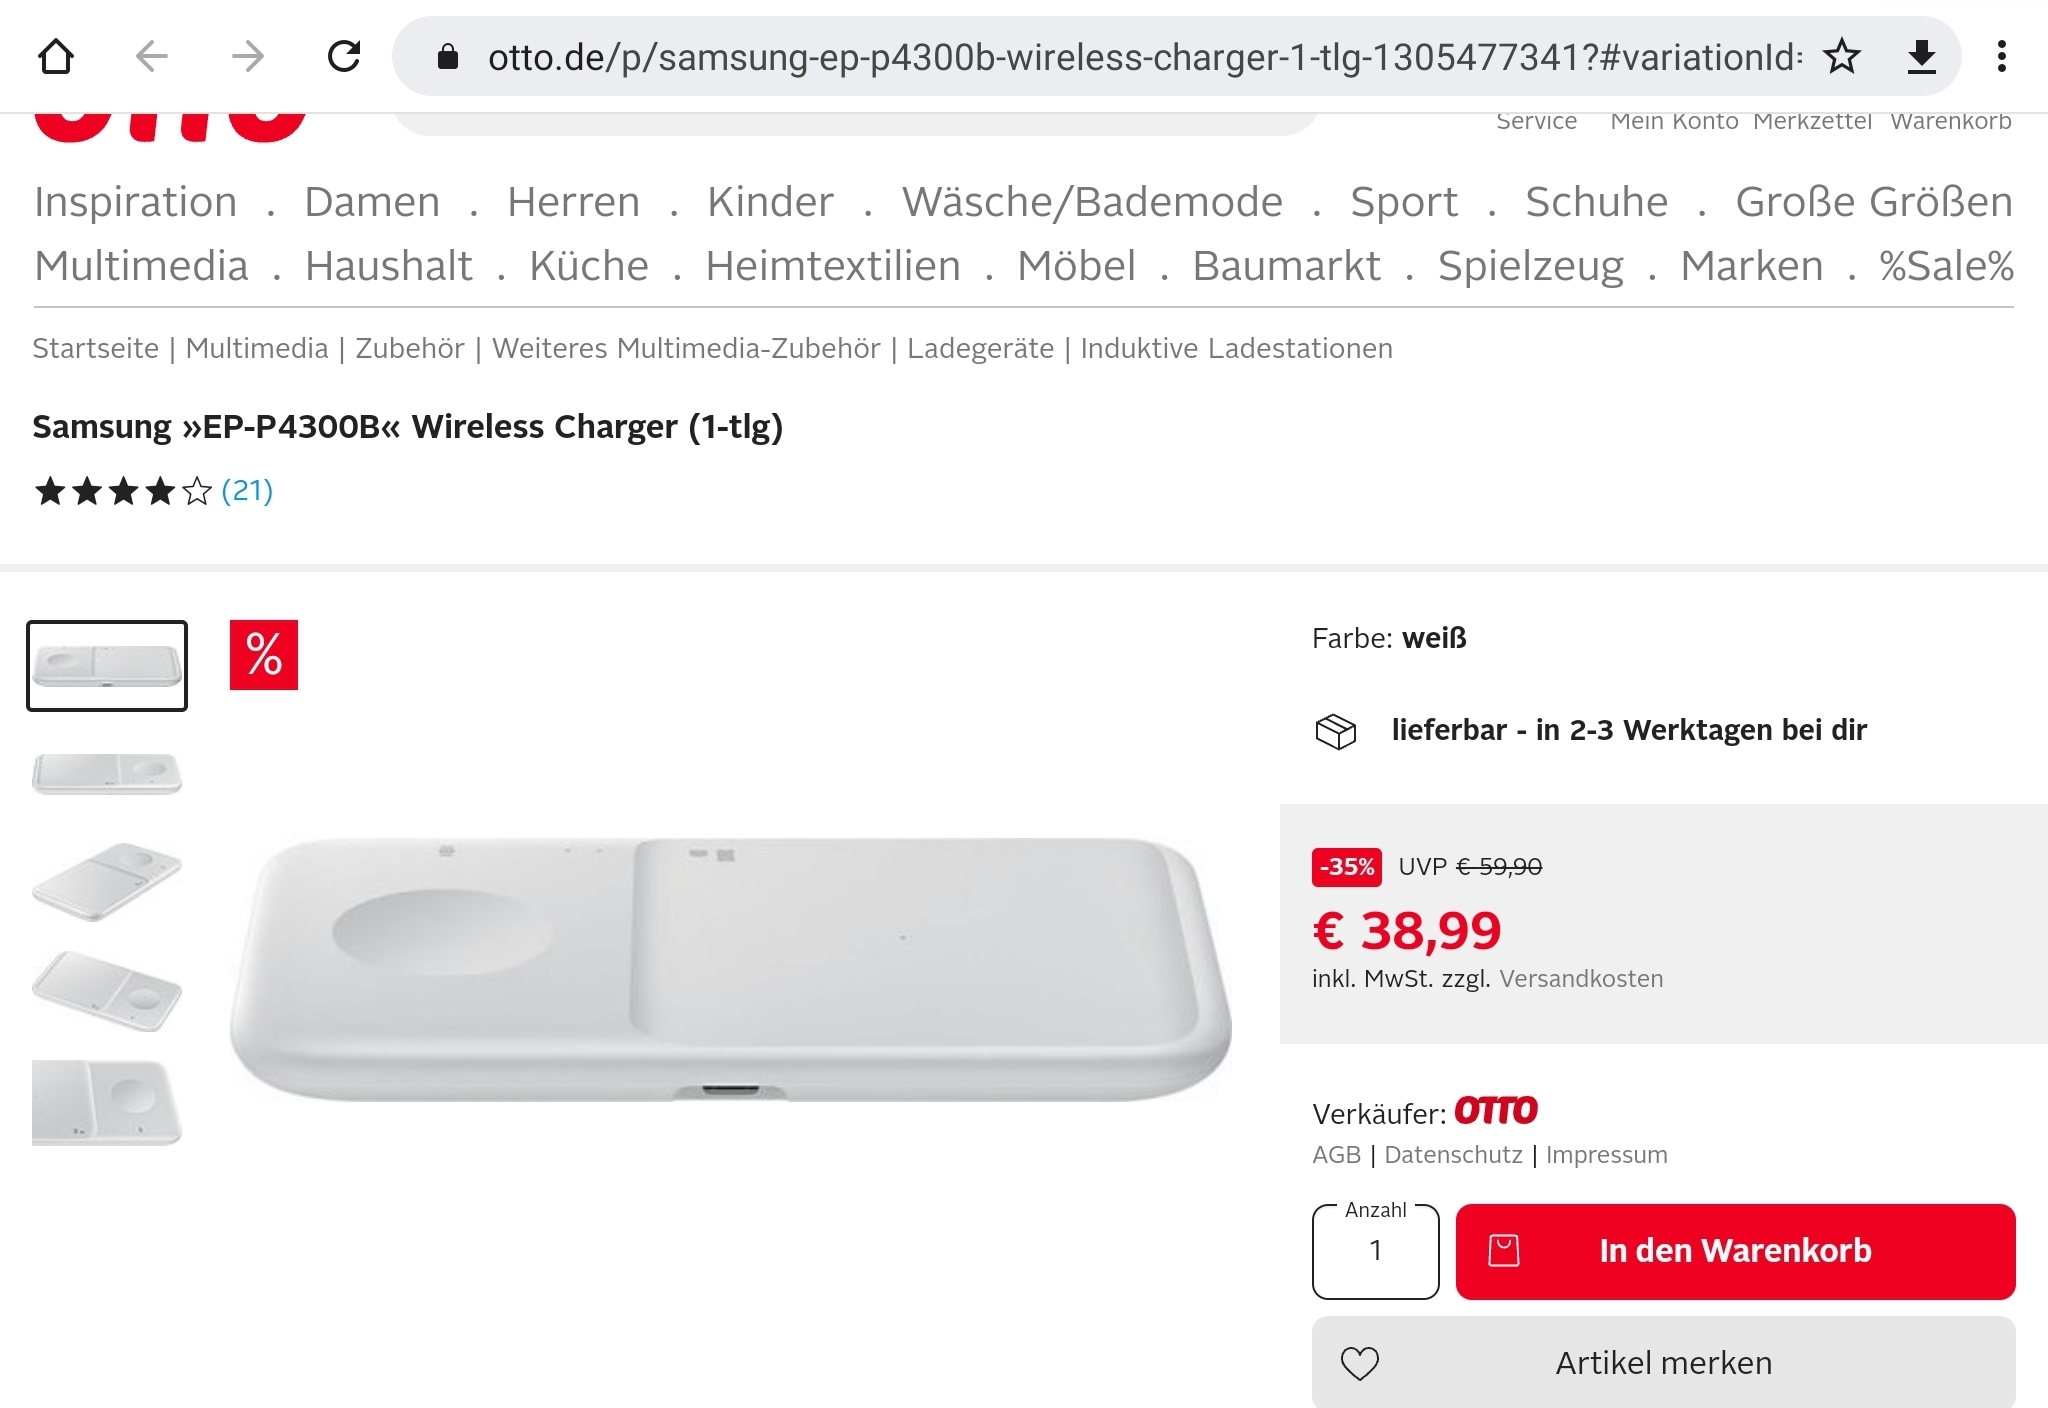The height and width of the screenshot is (1408, 2048).
Task: Click the heart wishlist icon
Action: pos(1359,1363)
